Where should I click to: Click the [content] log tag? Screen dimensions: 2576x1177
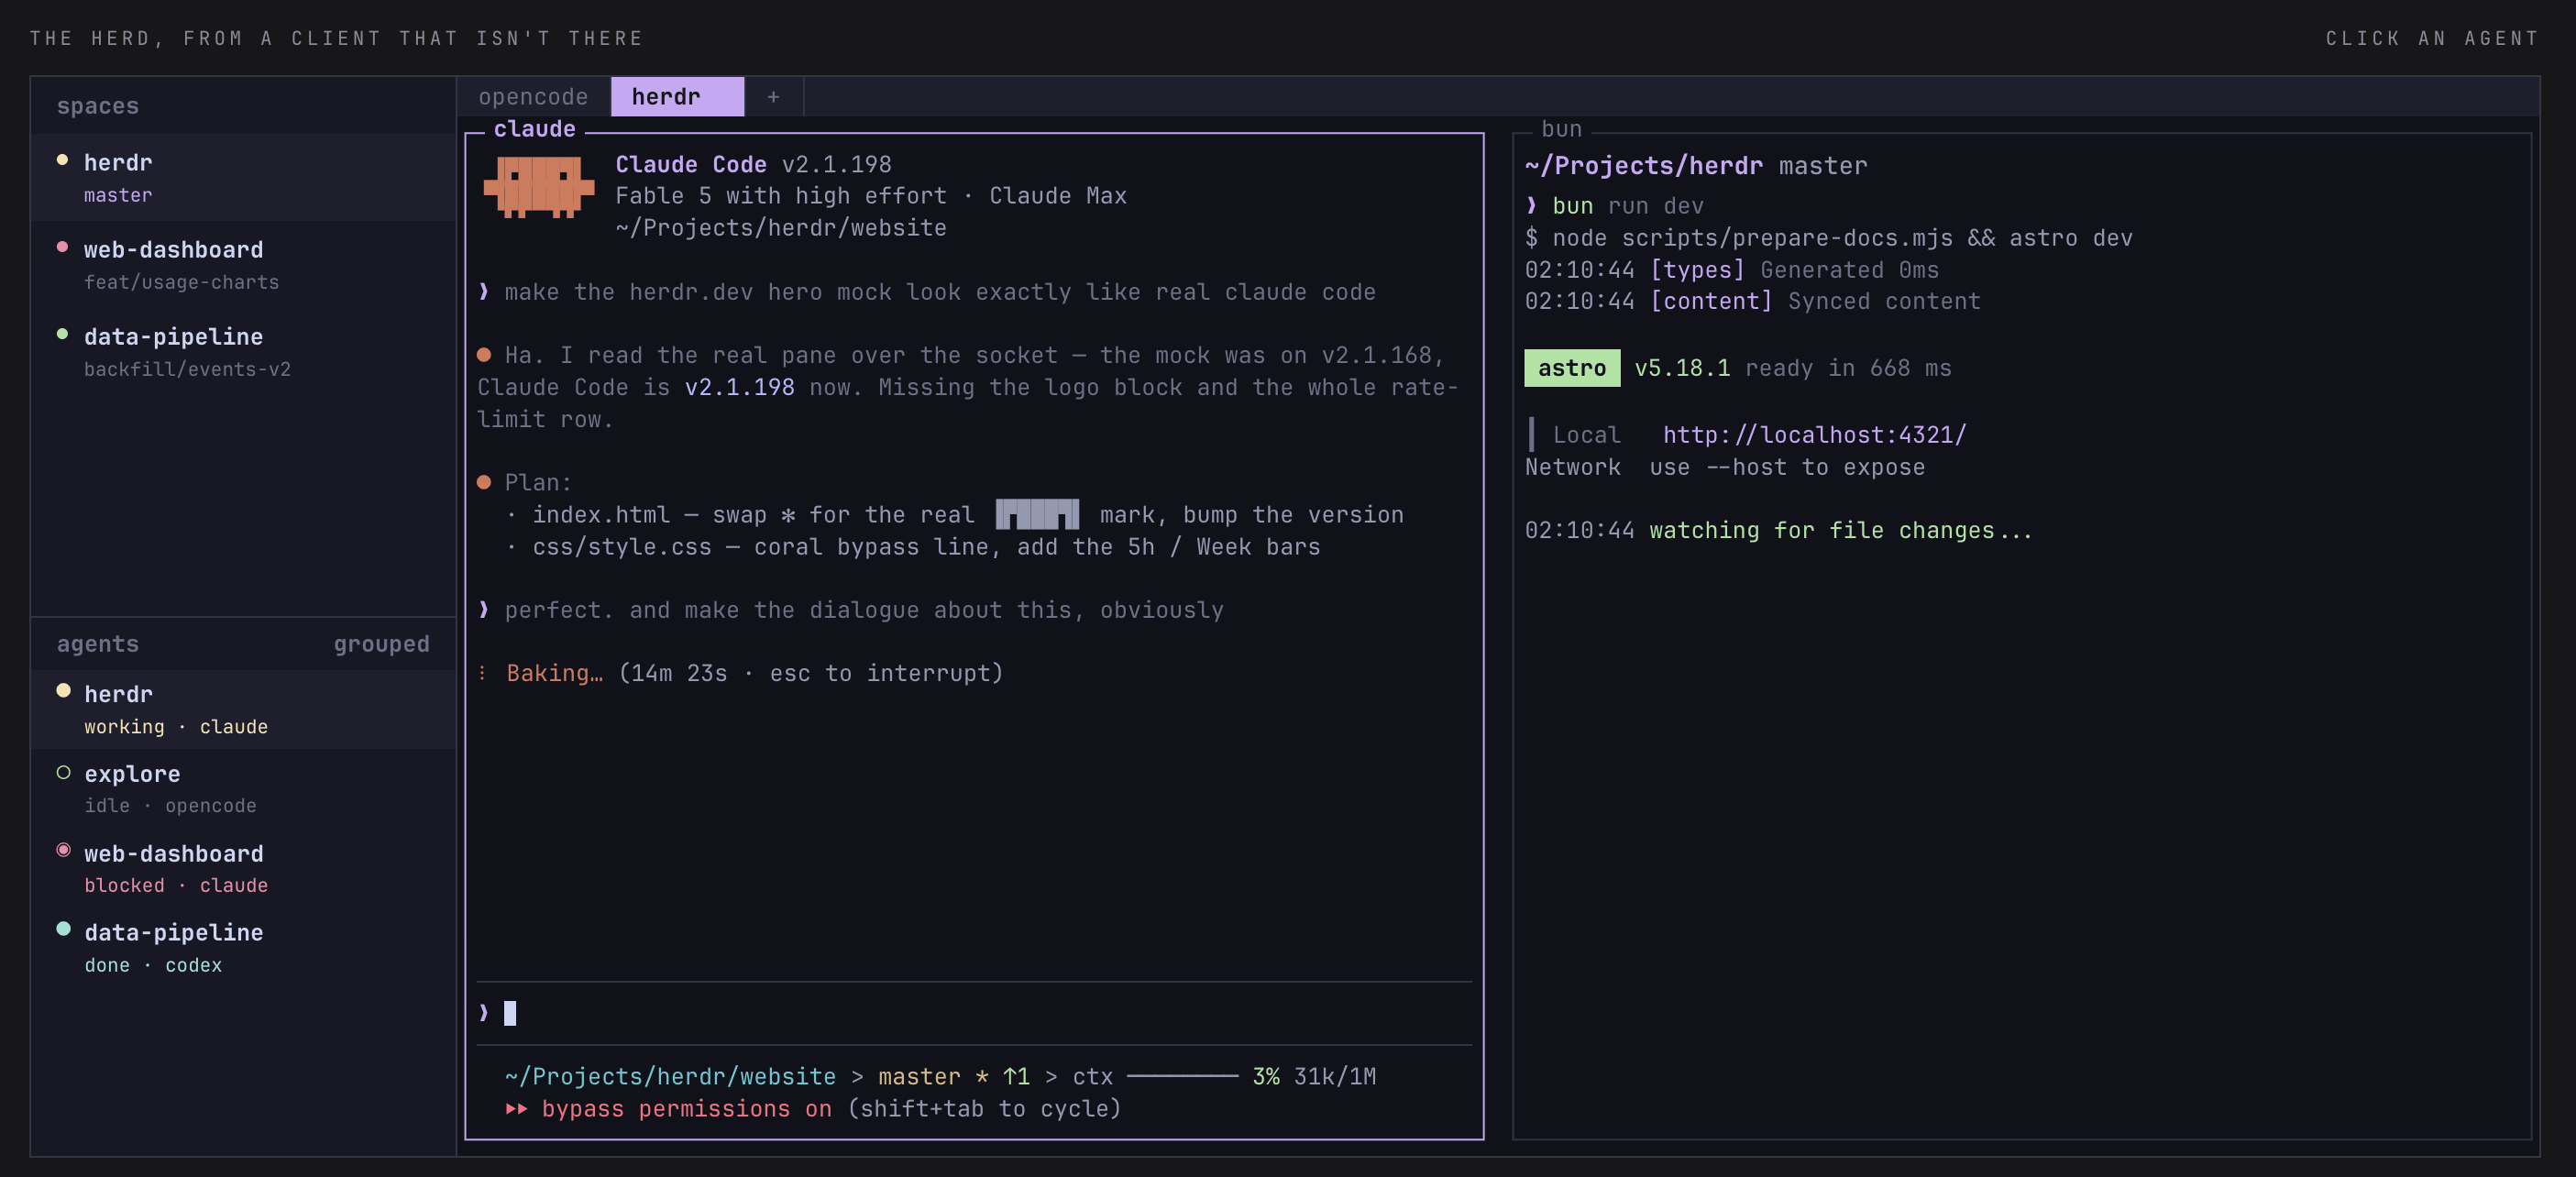tap(1711, 302)
